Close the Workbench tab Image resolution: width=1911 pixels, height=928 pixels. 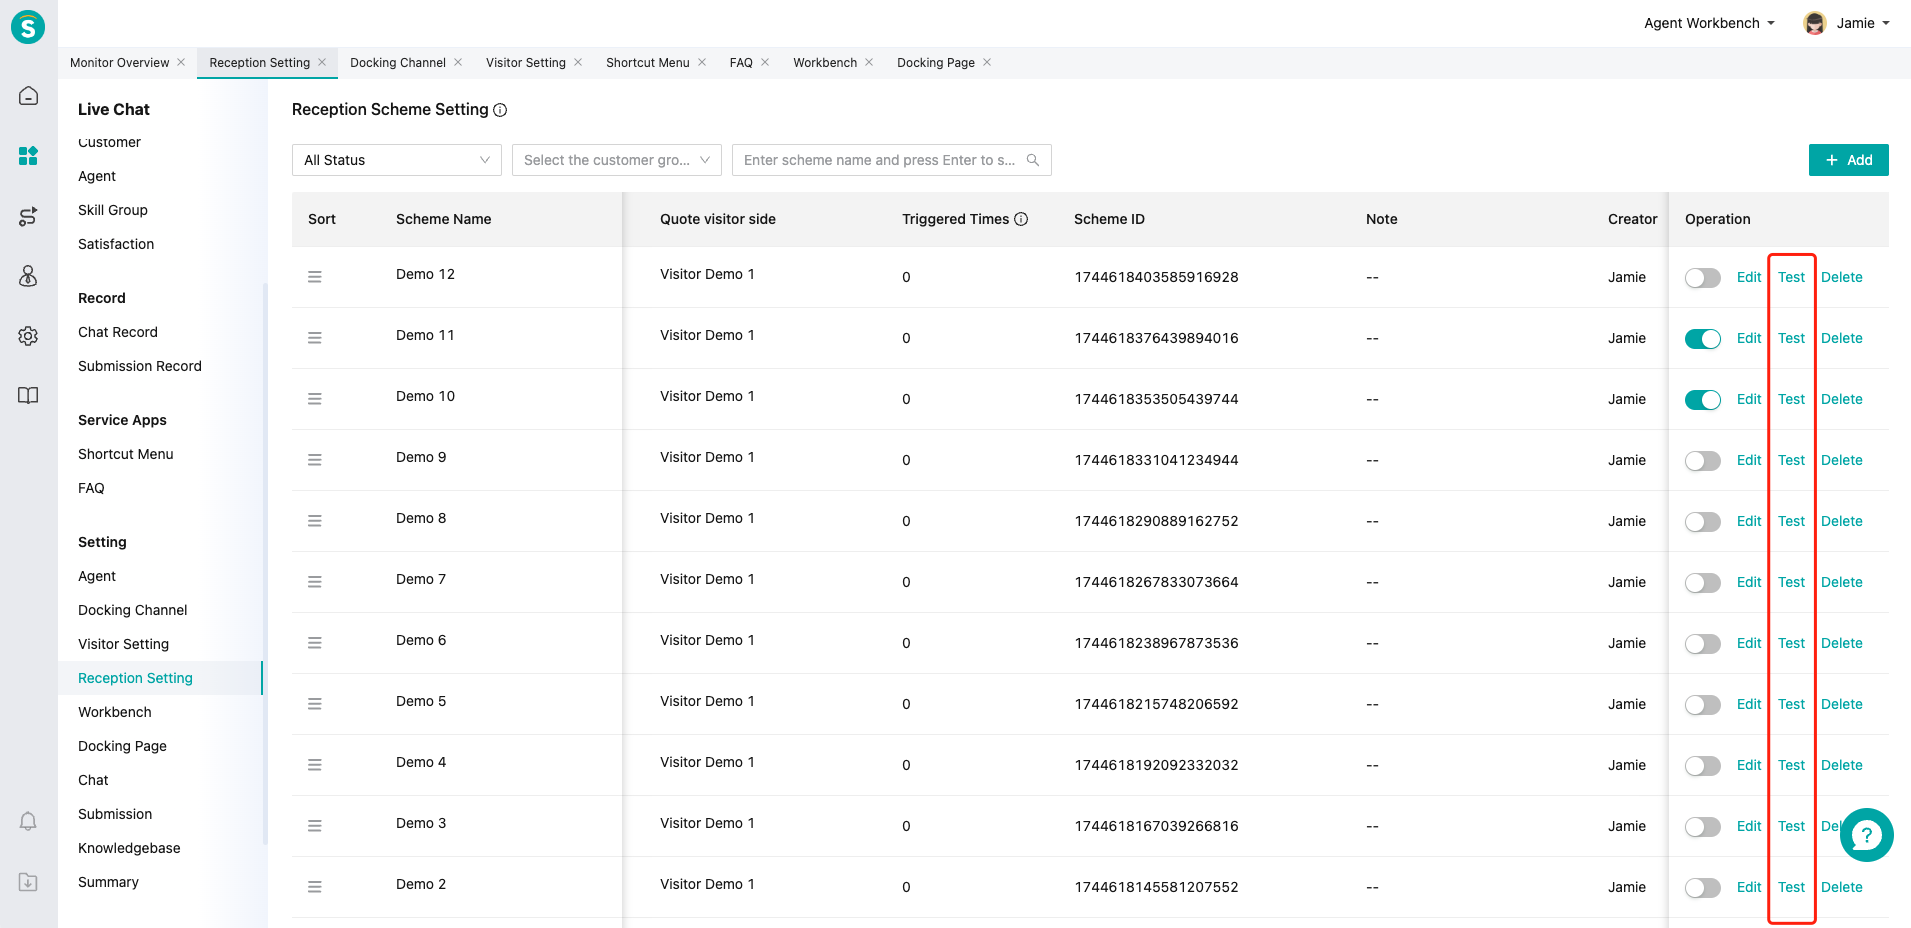pyautogui.click(x=869, y=62)
